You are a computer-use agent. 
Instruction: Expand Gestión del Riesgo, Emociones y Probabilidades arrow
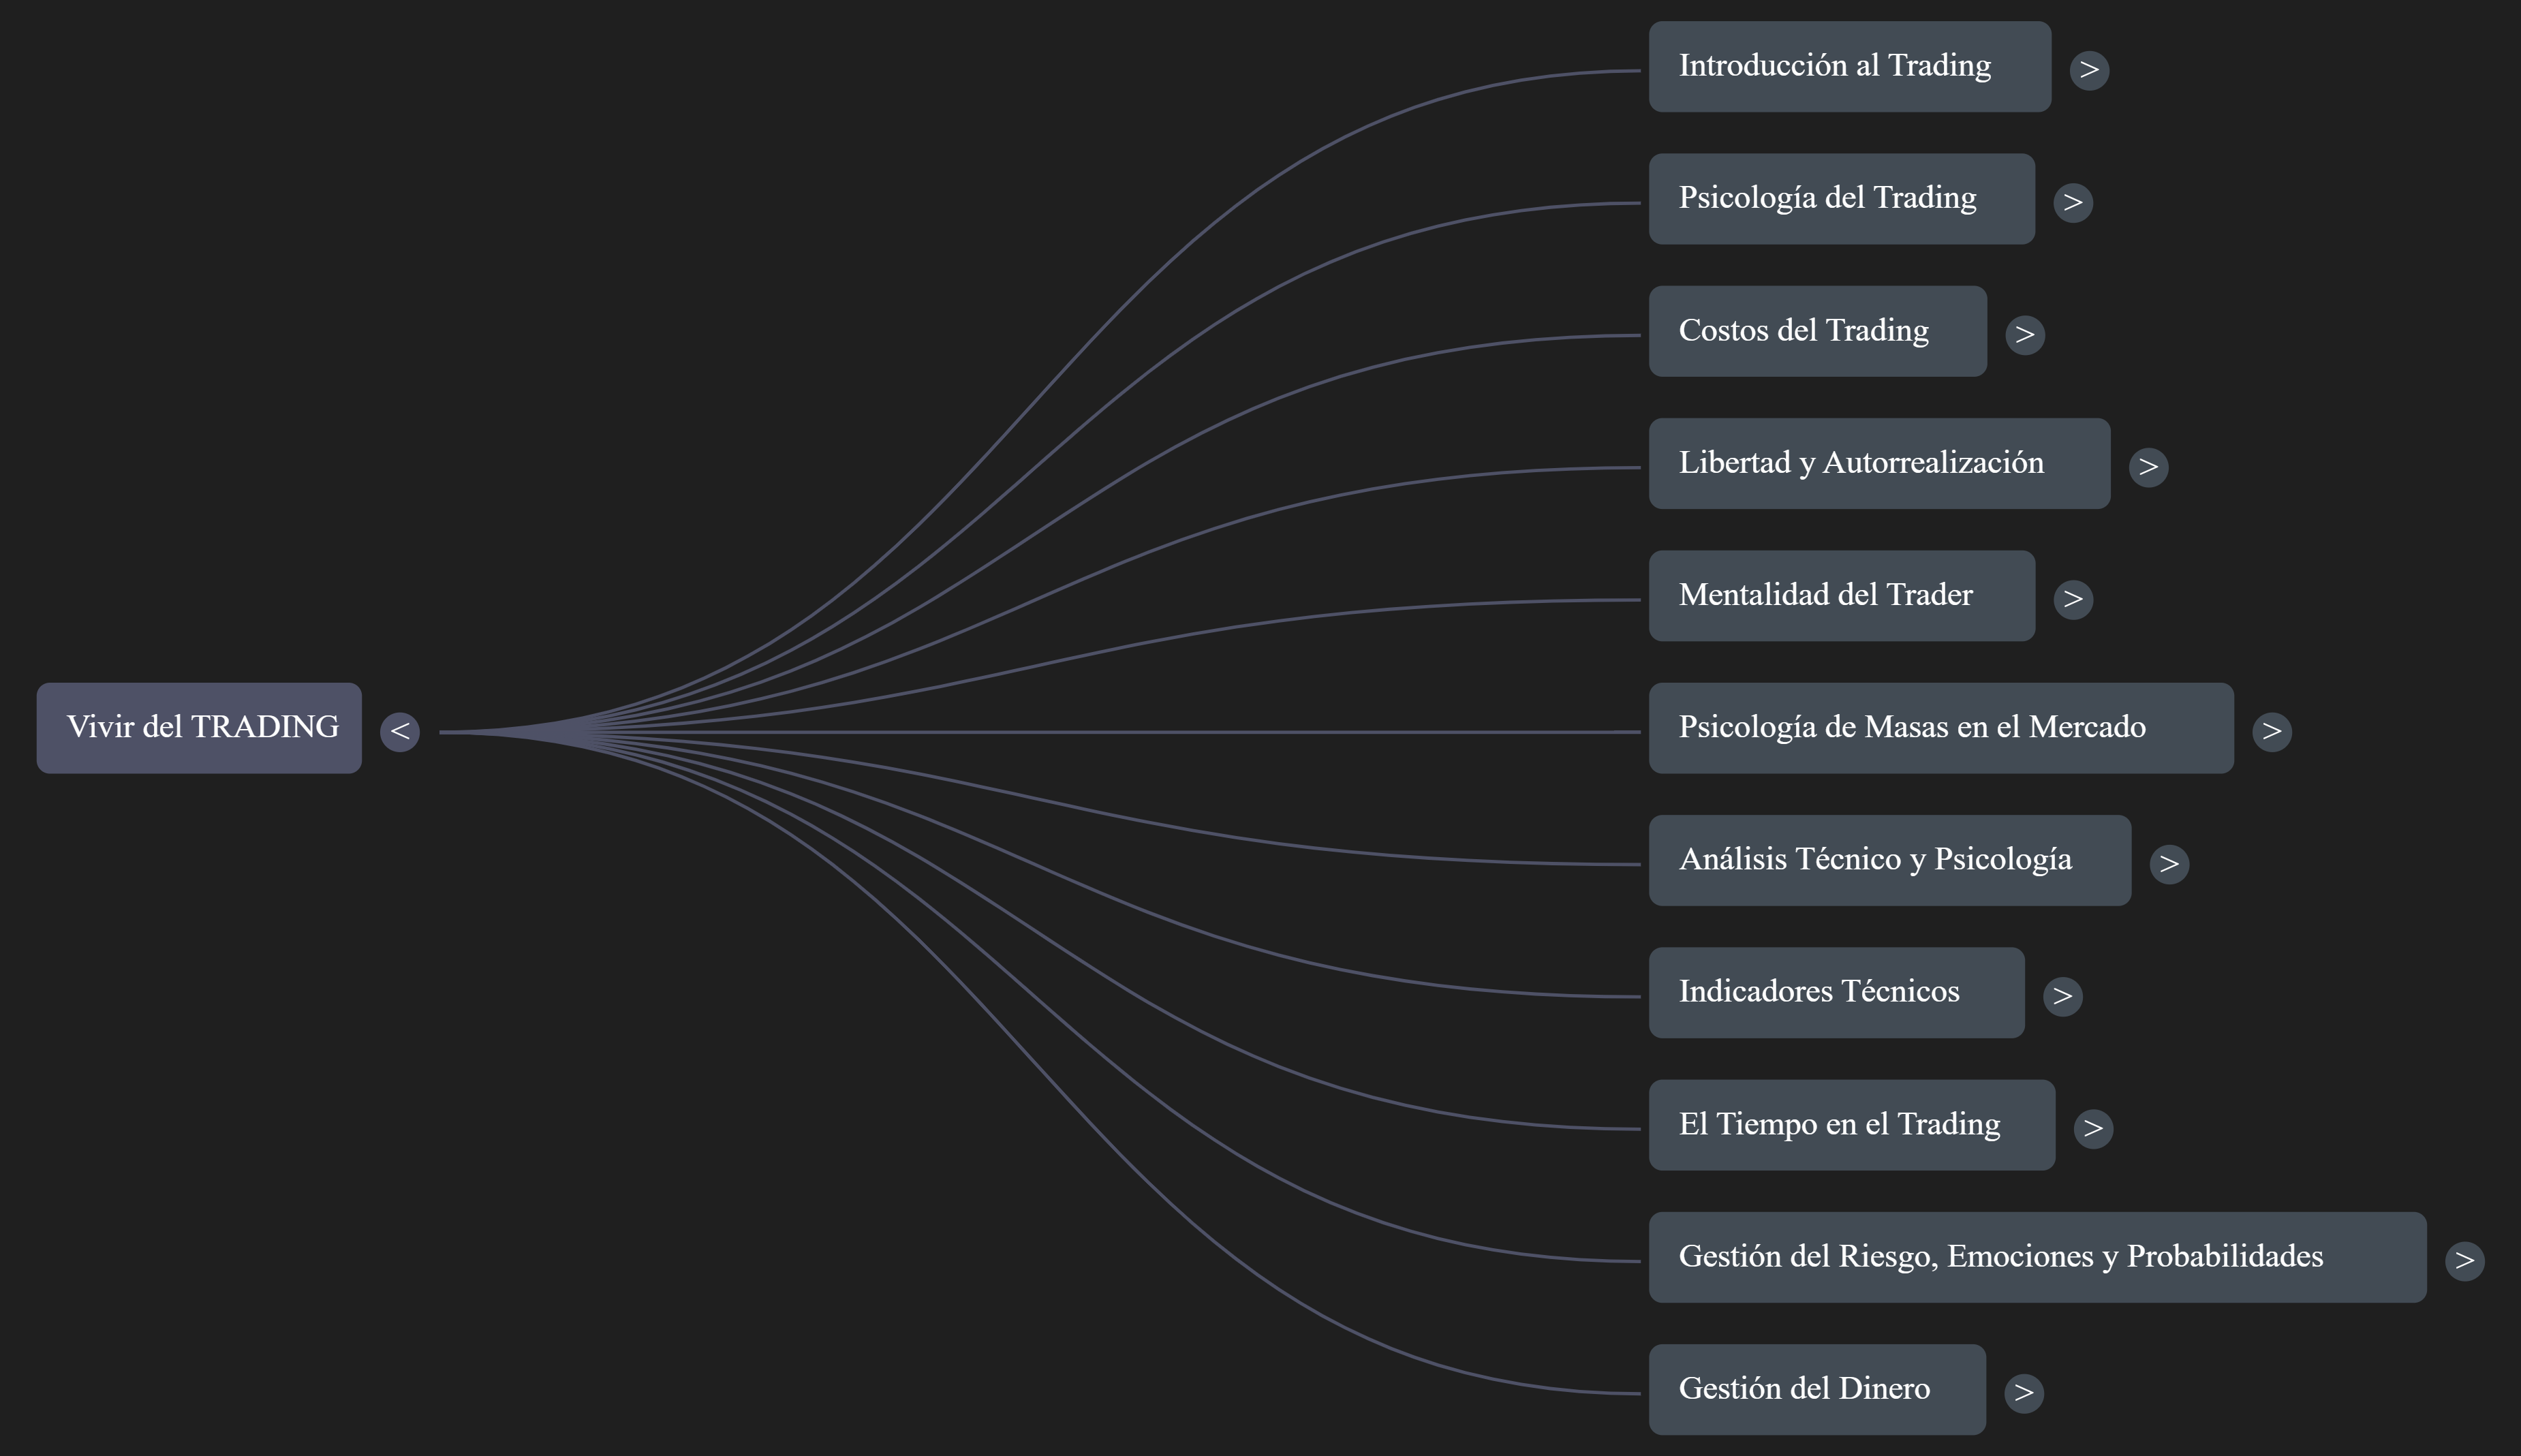(2464, 1261)
